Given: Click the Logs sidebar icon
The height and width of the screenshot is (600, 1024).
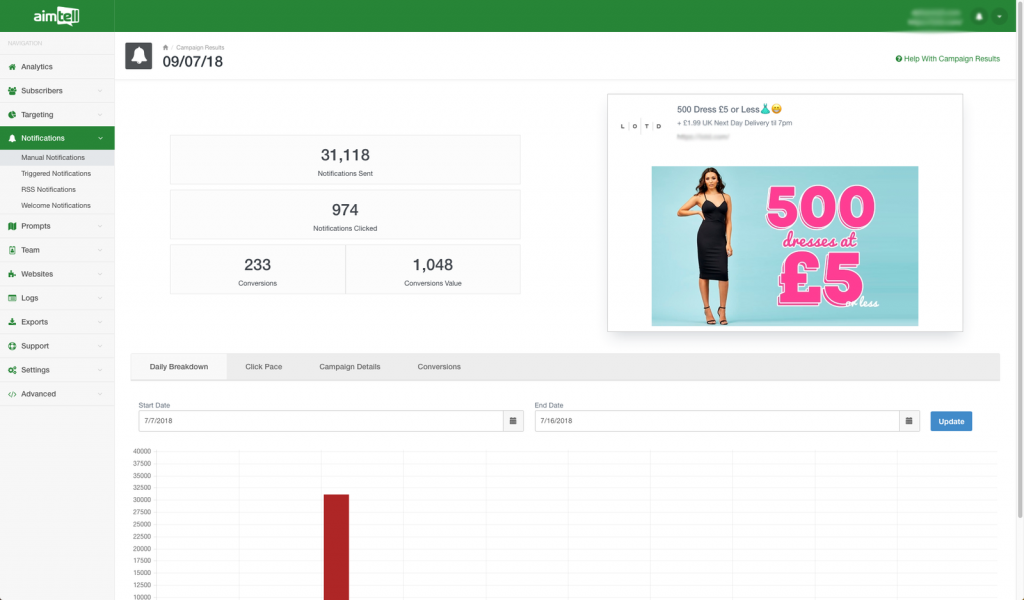Looking at the screenshot, I should [14, 298].
